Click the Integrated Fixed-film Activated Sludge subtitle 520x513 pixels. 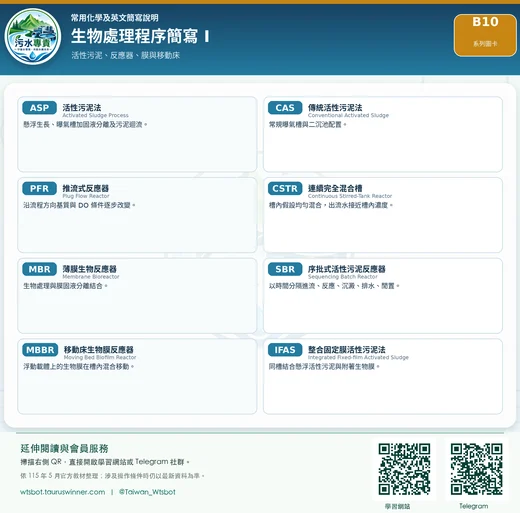(358, 357)
